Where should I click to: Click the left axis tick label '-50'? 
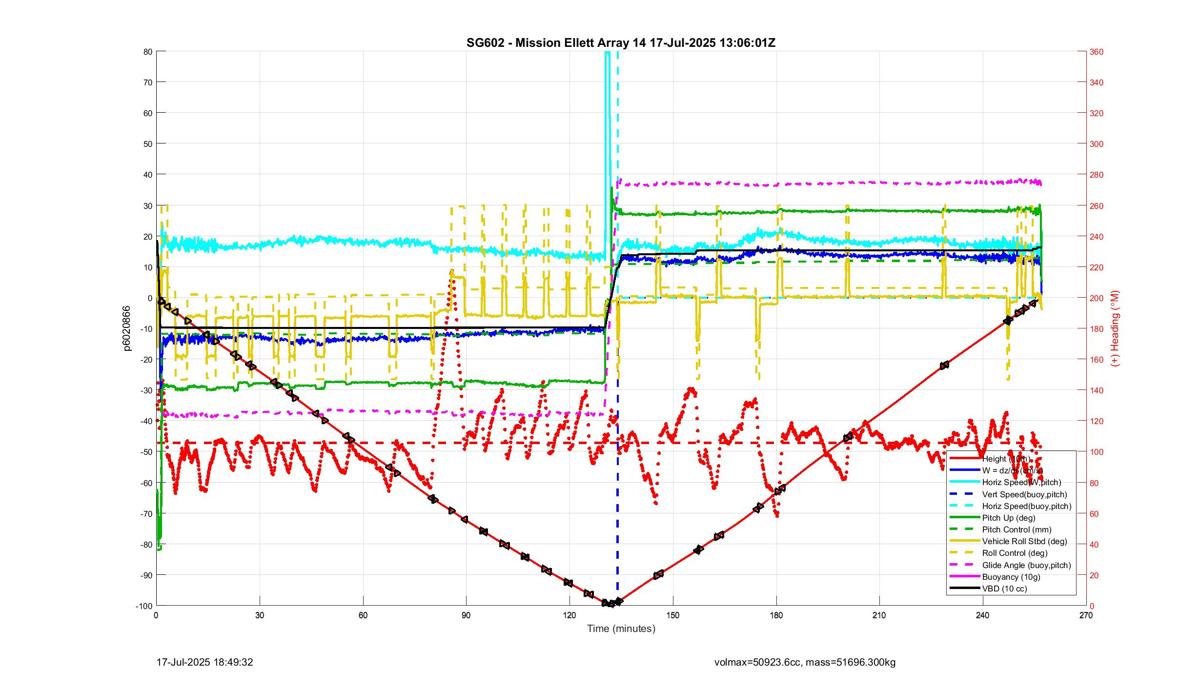click(x=145, y=452)
